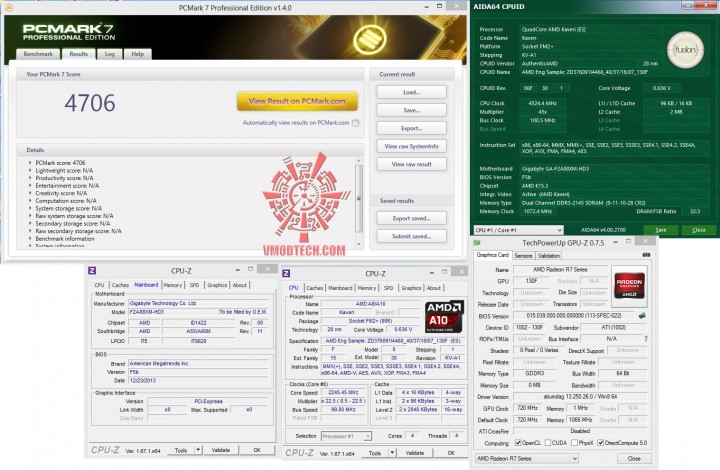Screen dimensions: 720x470
Task: Click the green Close button in AIDA64 CPUID
Action: point(698,230)
